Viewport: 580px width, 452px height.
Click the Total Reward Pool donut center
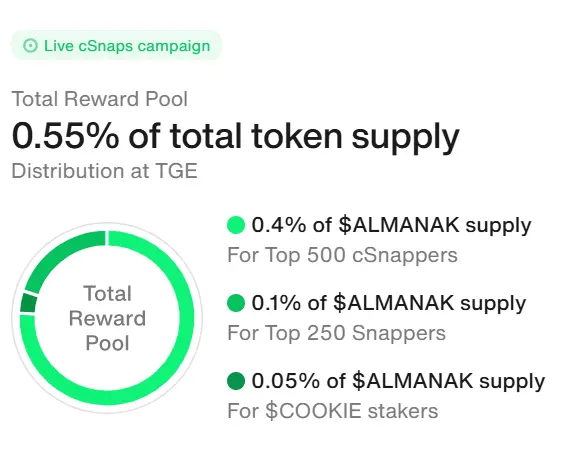tap(107, 318)
